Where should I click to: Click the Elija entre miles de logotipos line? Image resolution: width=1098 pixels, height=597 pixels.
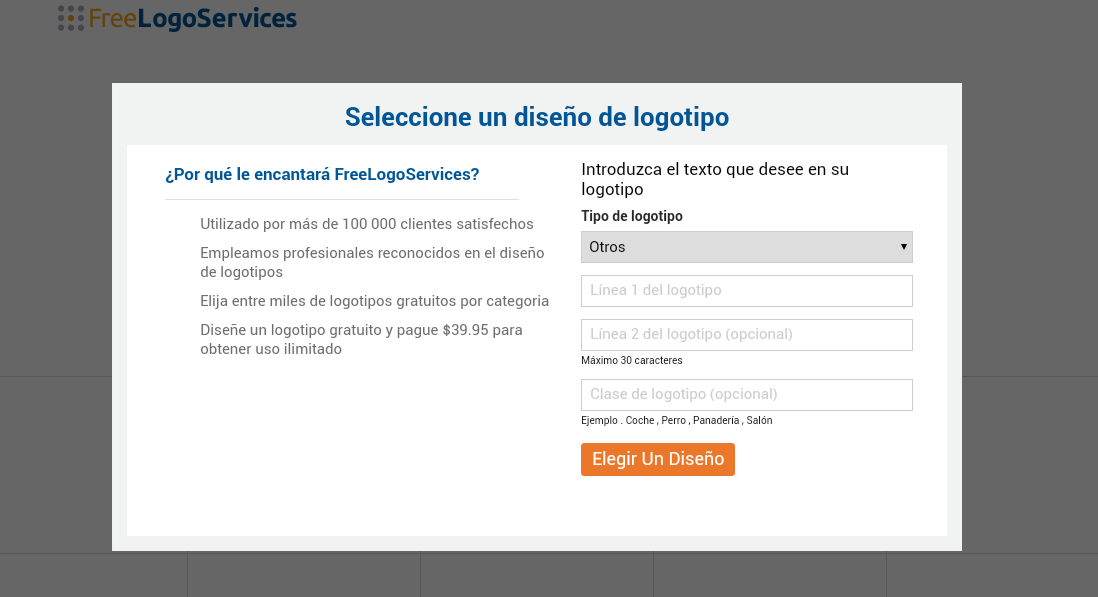click(x=375, y=301)
